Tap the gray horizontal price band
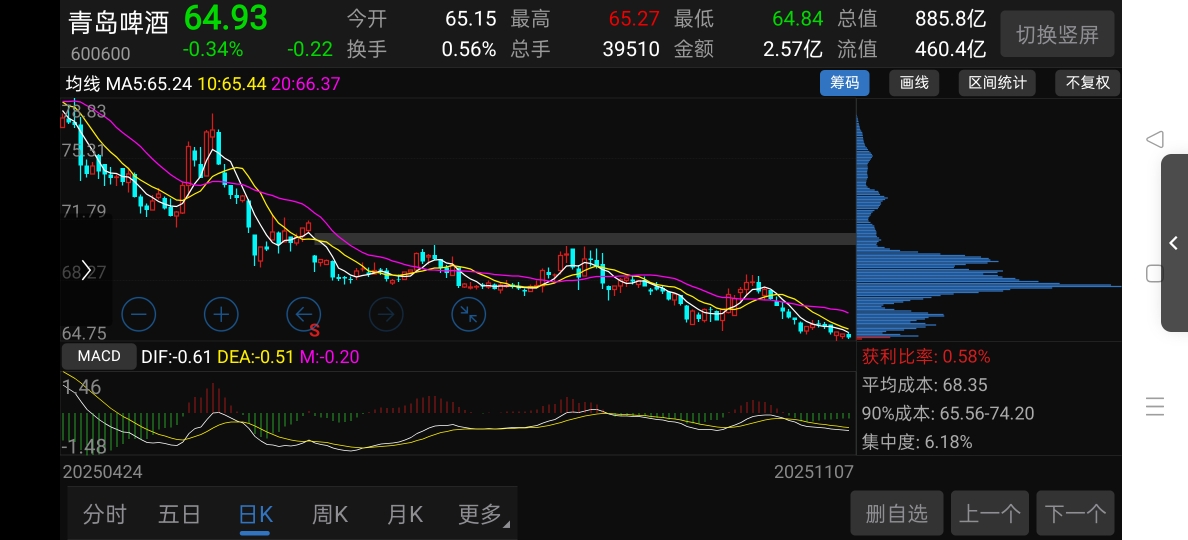1188x540 pixels. point(585,239)
